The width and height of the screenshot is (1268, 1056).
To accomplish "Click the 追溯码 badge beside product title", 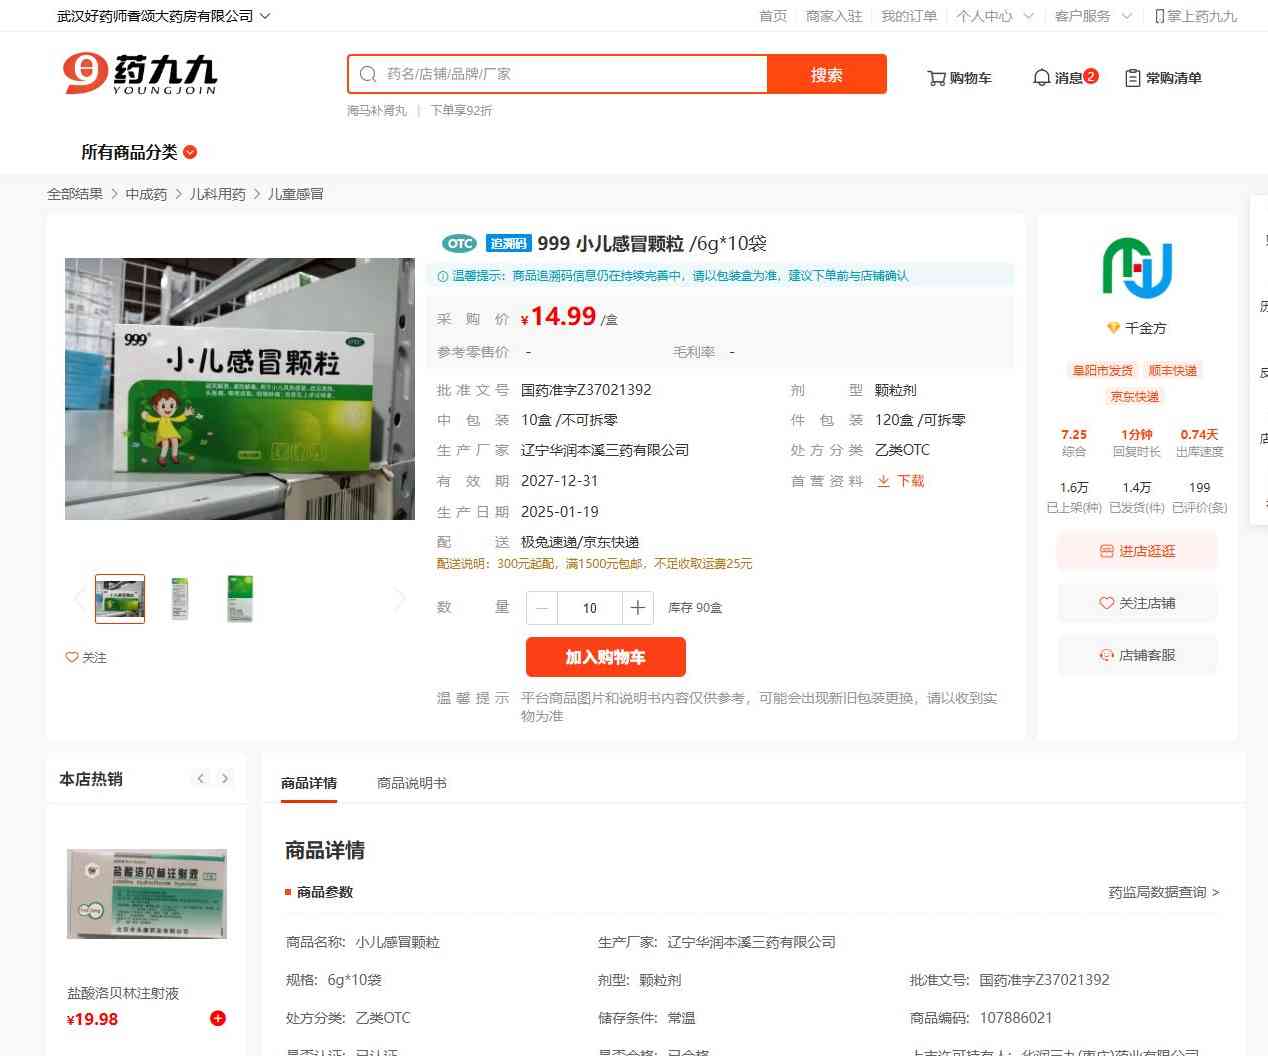I will (508, 244).
